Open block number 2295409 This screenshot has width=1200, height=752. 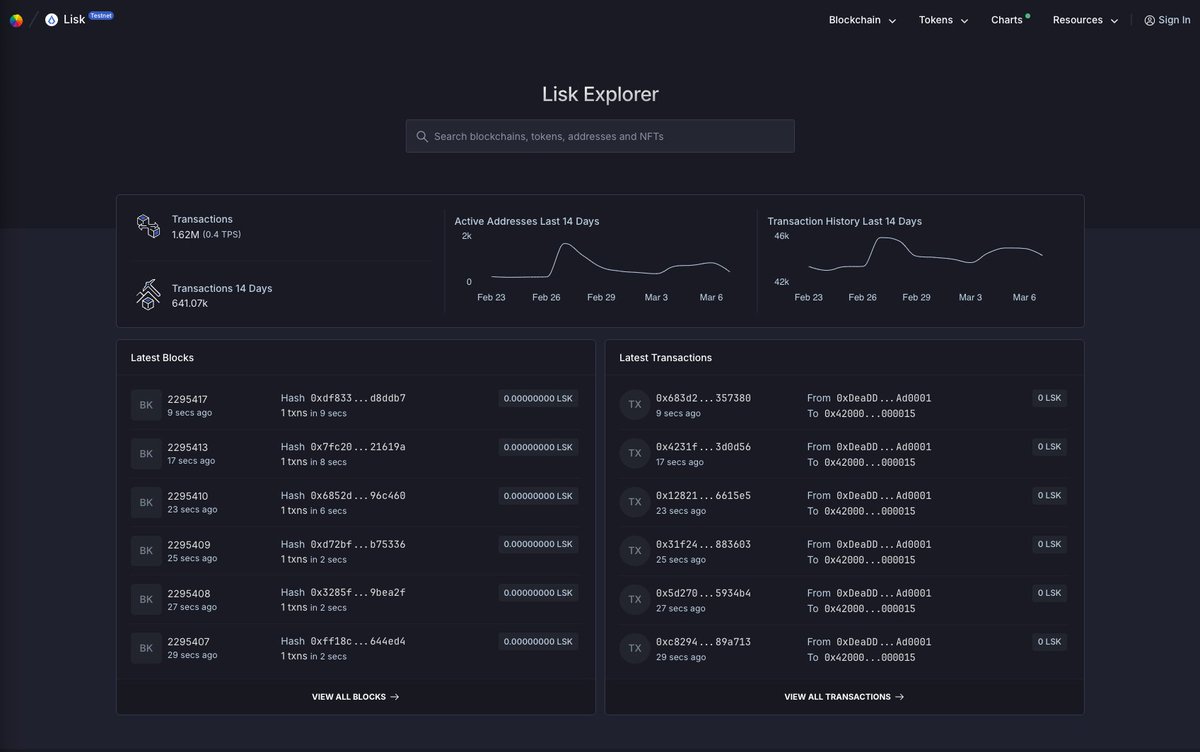187,545
